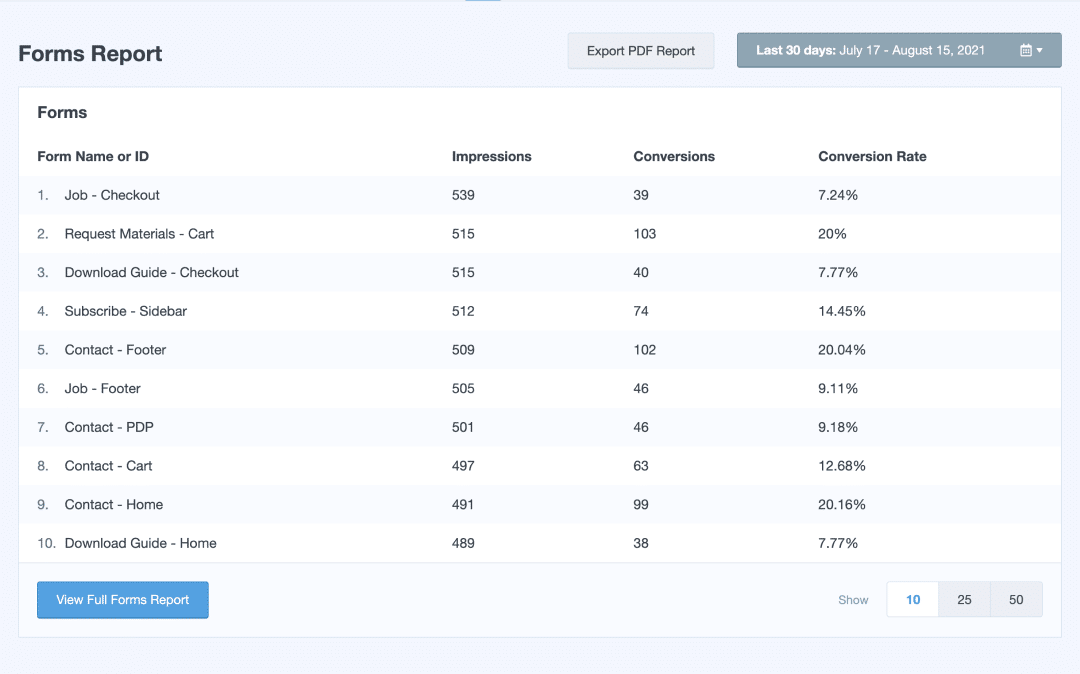Open View Full Forms Report
The width and height of the screenshot is (1080, 674).
click(x=123, y=600)
